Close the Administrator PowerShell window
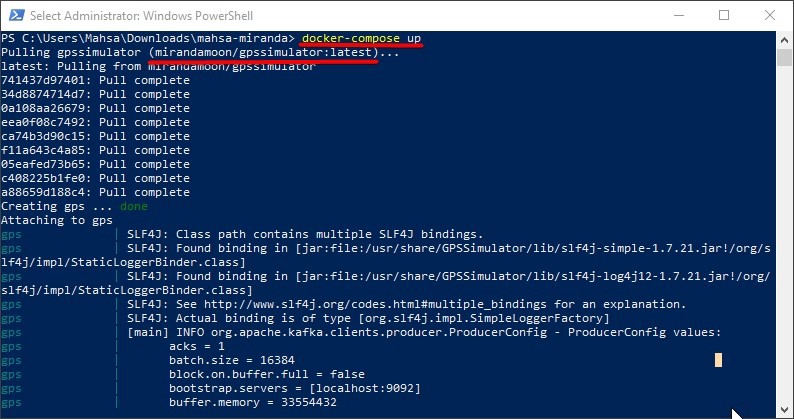 pyautogui.click(x=770, y=15)
